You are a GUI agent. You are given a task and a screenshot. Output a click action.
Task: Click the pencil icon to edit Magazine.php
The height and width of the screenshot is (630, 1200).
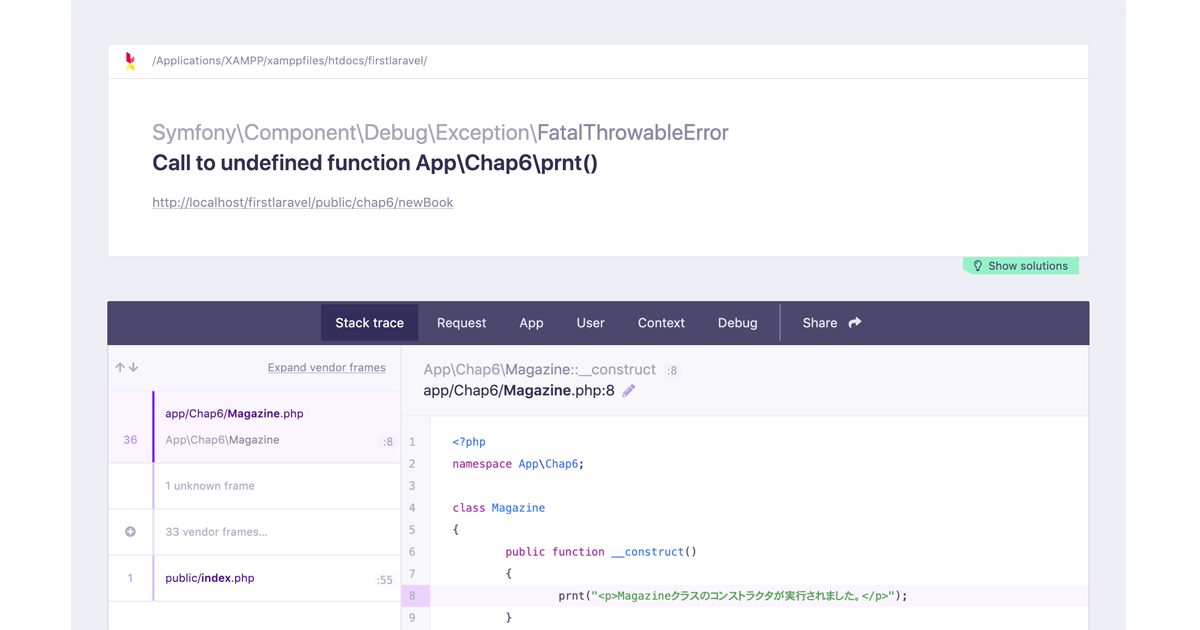click(629, 391)
